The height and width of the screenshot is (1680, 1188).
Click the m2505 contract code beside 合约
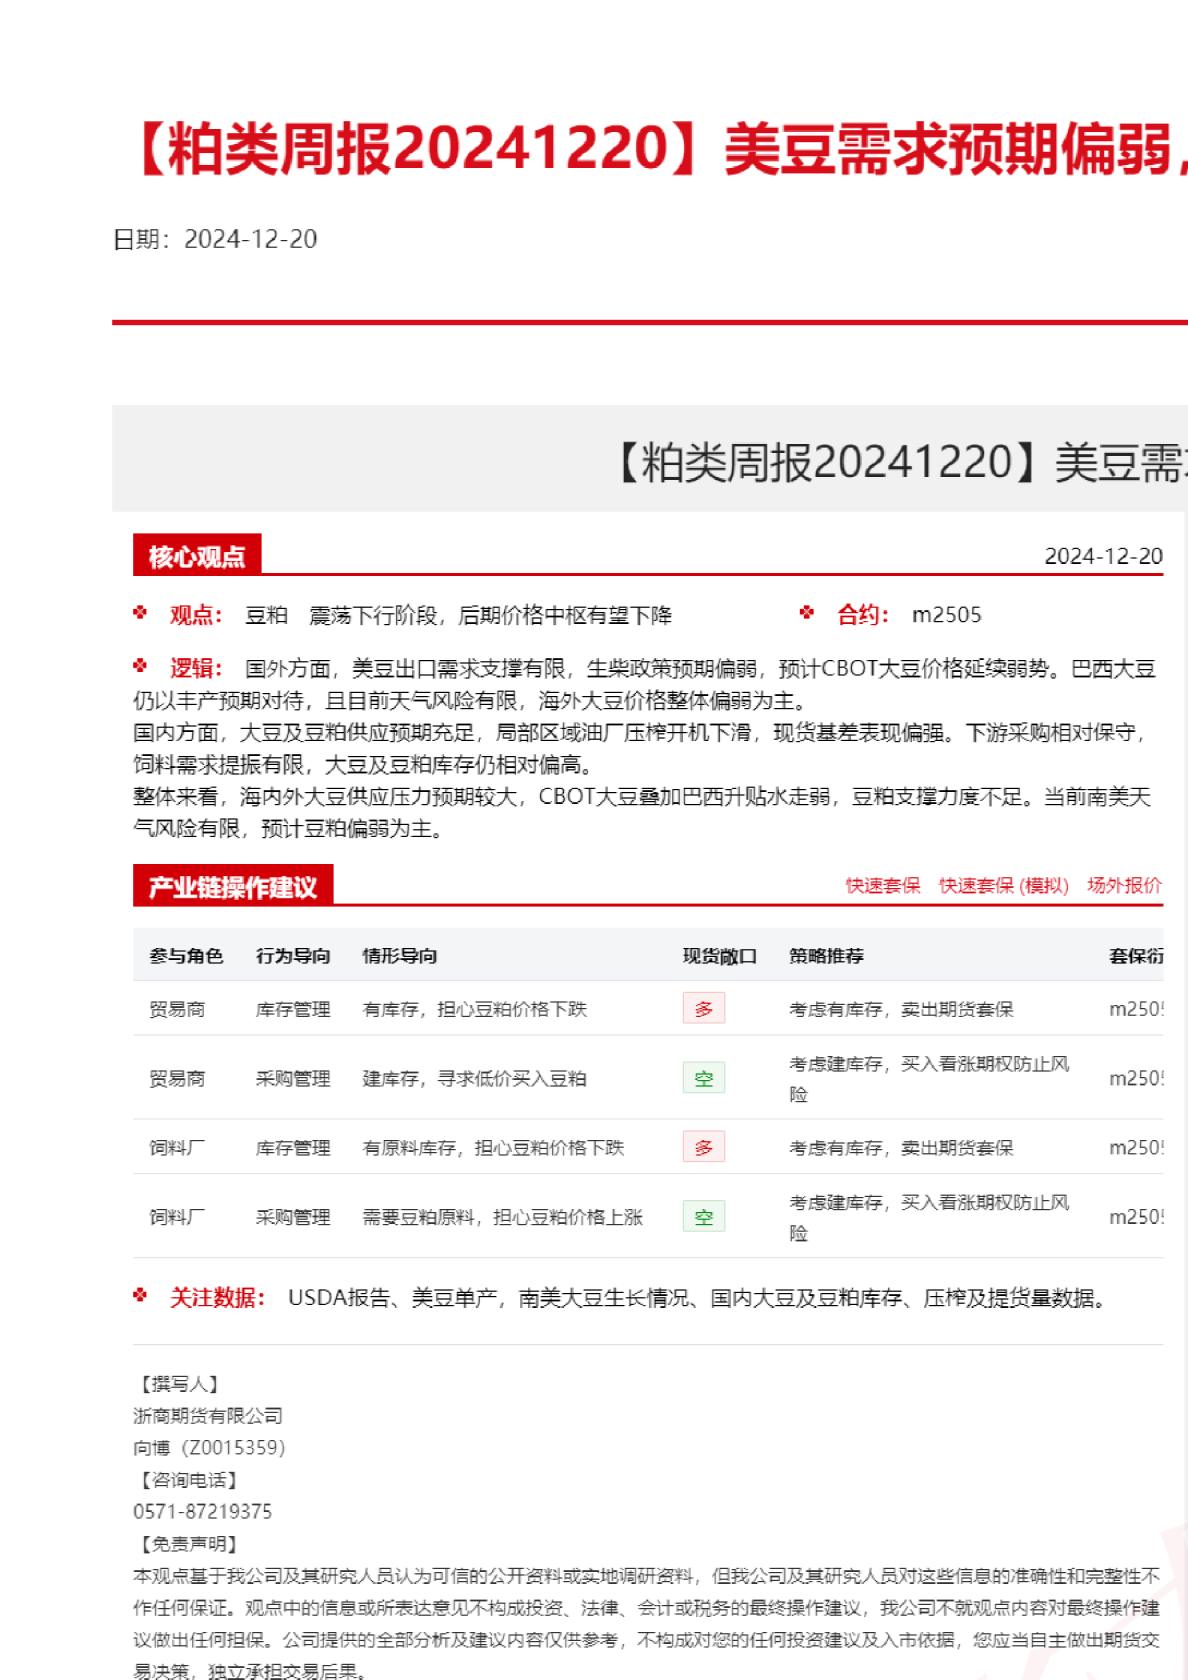(x=946, y=615)
